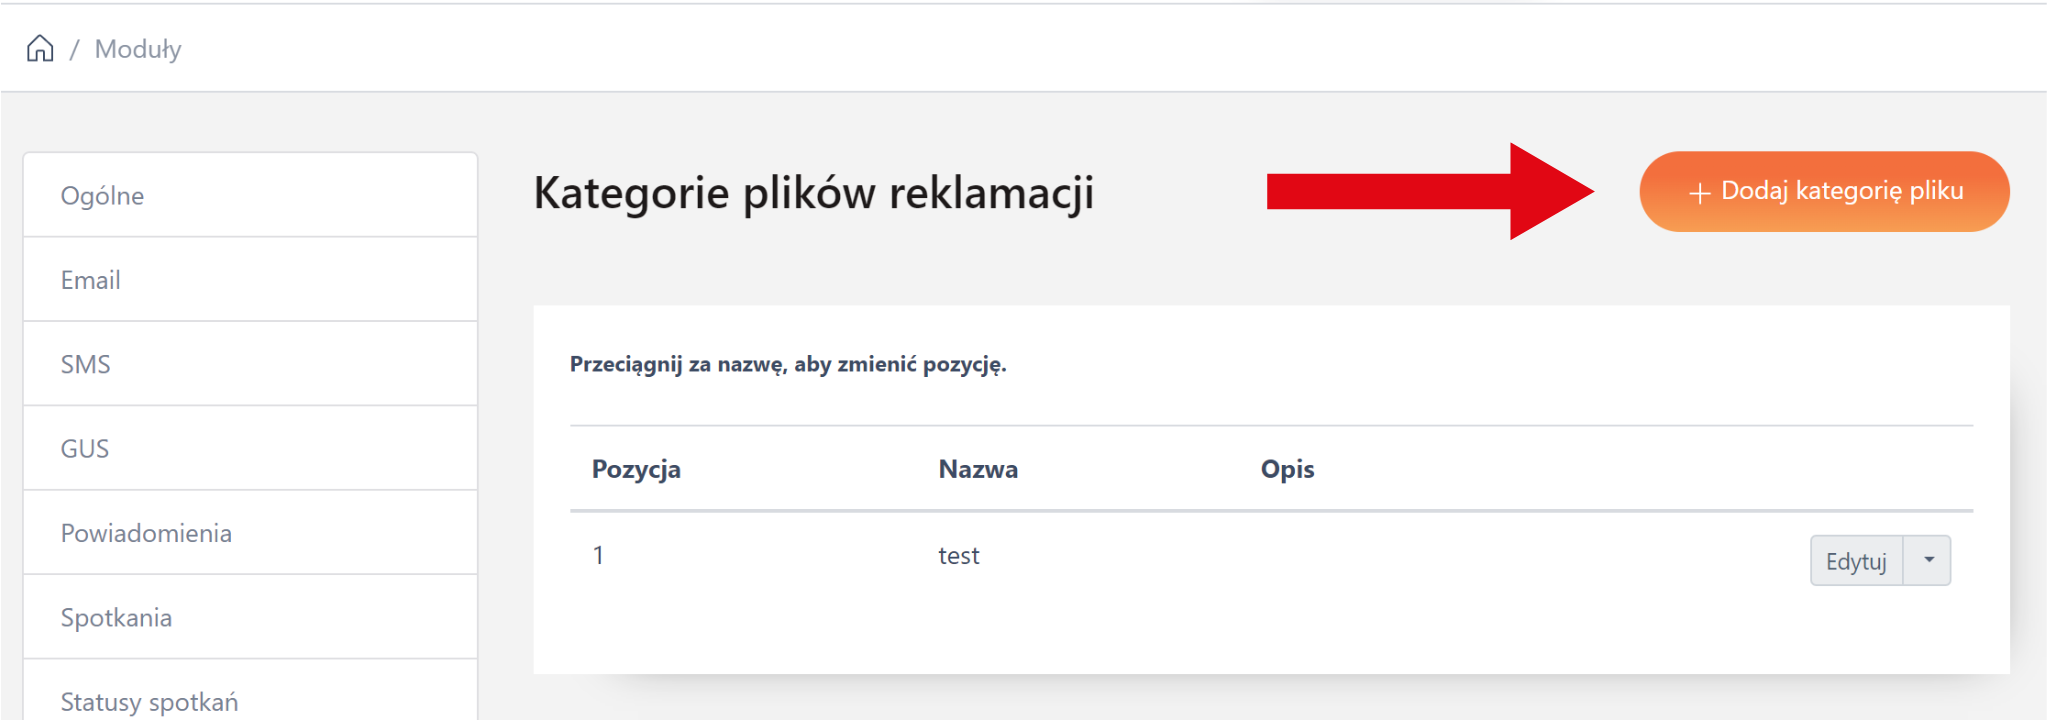Open the Email settings section
The image size is (2048, 720).
tap(90, 280)
